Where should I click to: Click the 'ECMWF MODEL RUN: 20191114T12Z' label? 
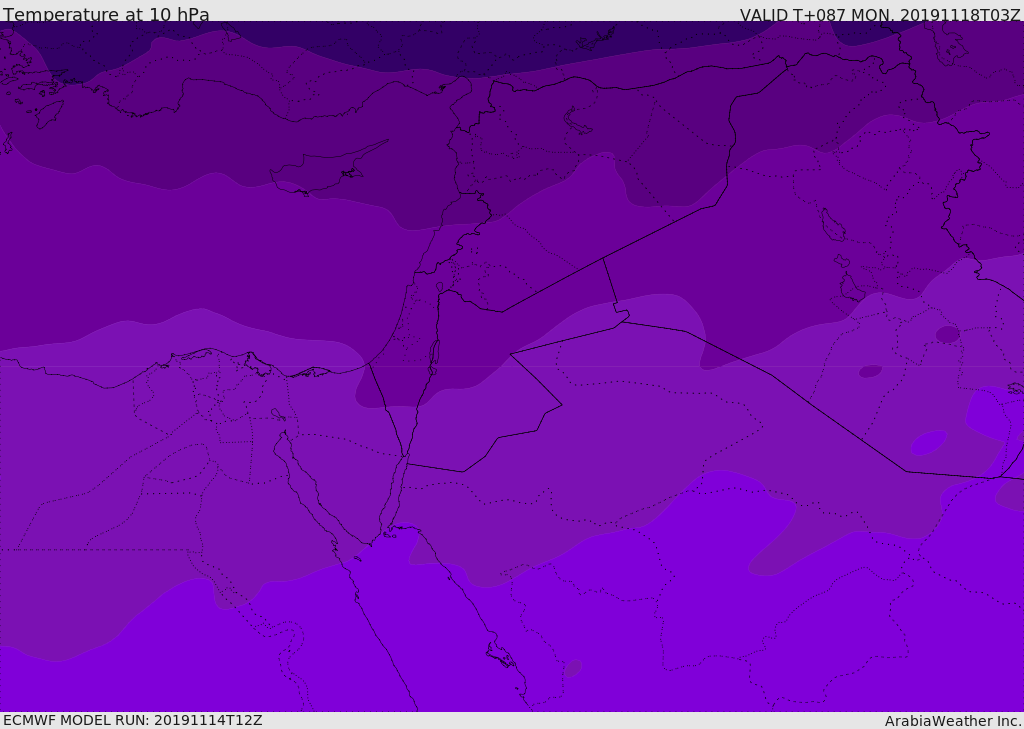tap(133, 720)
